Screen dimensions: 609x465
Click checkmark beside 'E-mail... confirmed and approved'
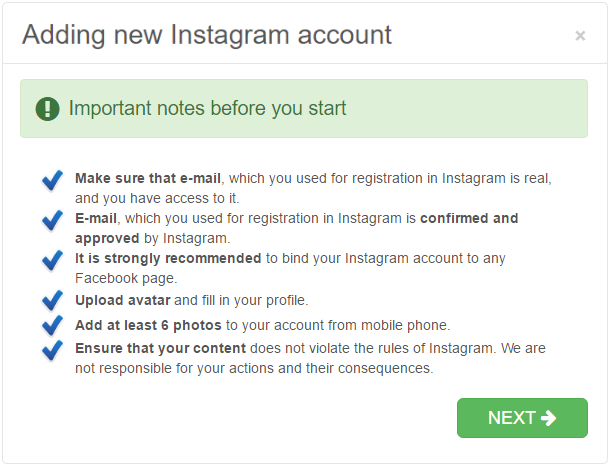coord(52,221)
